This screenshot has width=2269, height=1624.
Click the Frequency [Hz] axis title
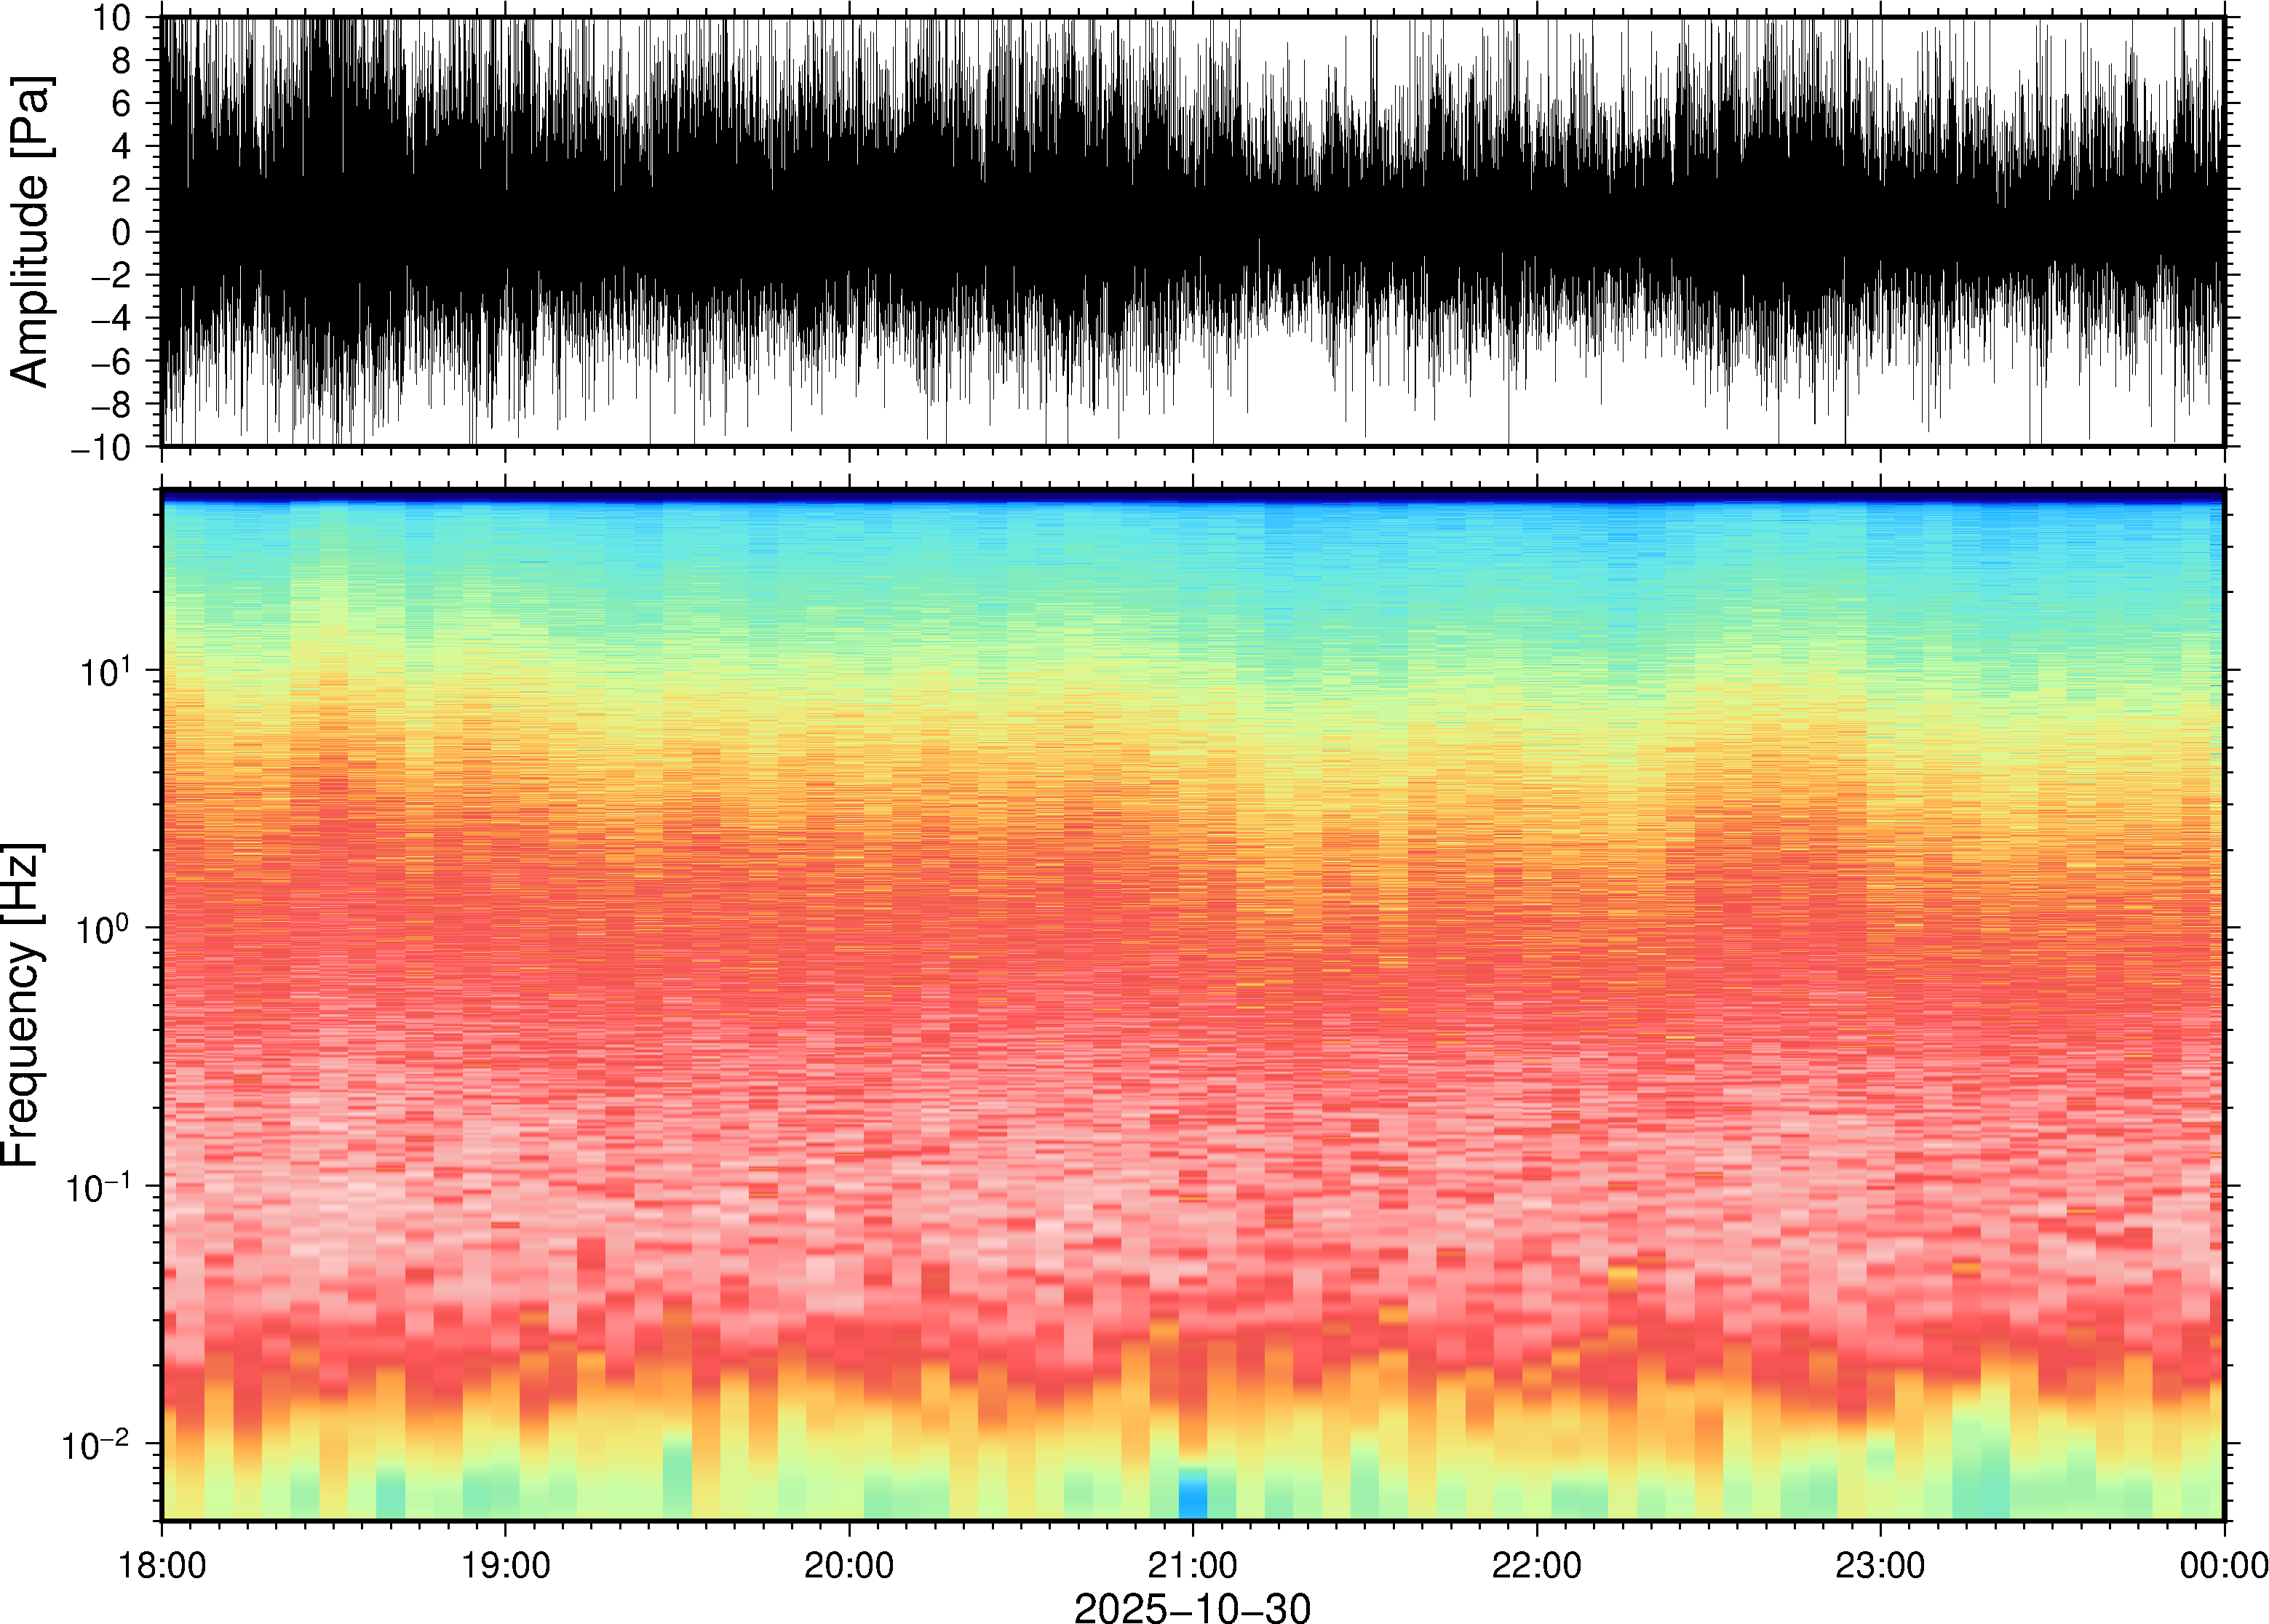click(22, 1005)
